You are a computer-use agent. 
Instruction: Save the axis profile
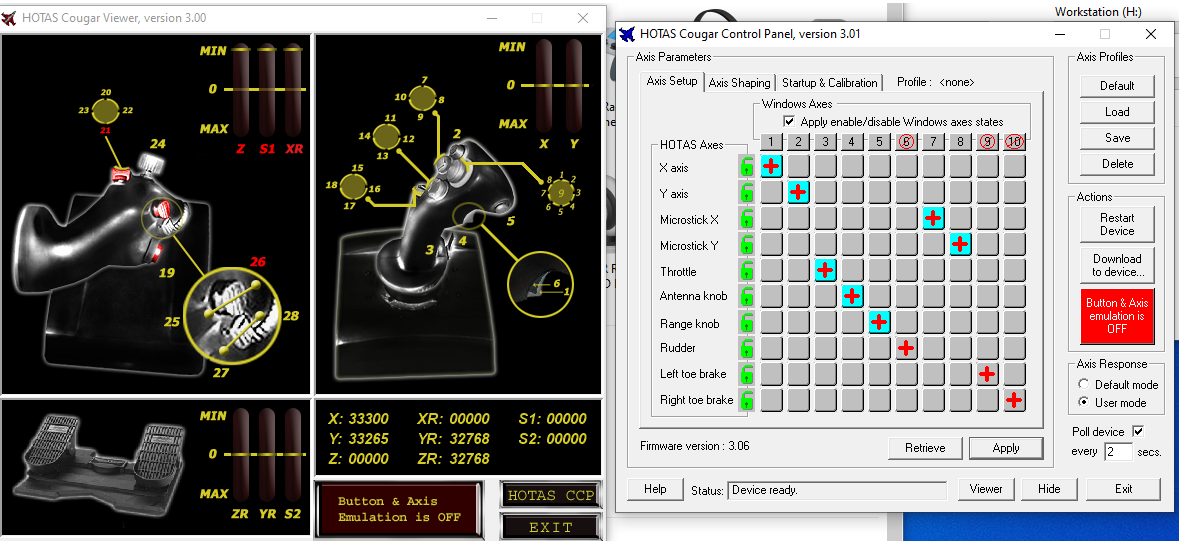tap(1117, 138)
